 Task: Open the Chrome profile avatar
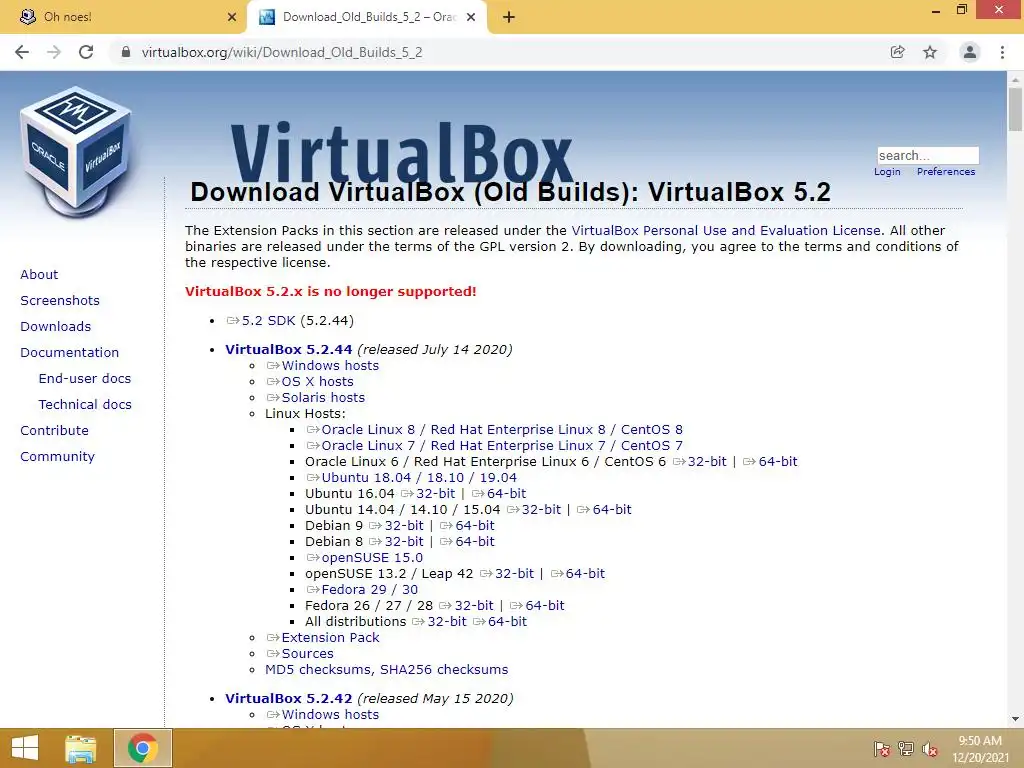click(970, 52)
